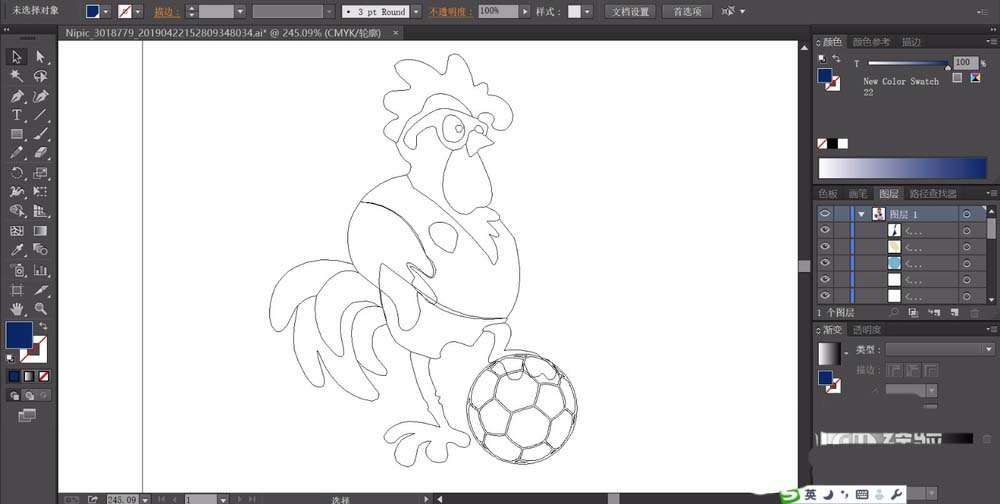Select the Pencil tool

[17, 153]
